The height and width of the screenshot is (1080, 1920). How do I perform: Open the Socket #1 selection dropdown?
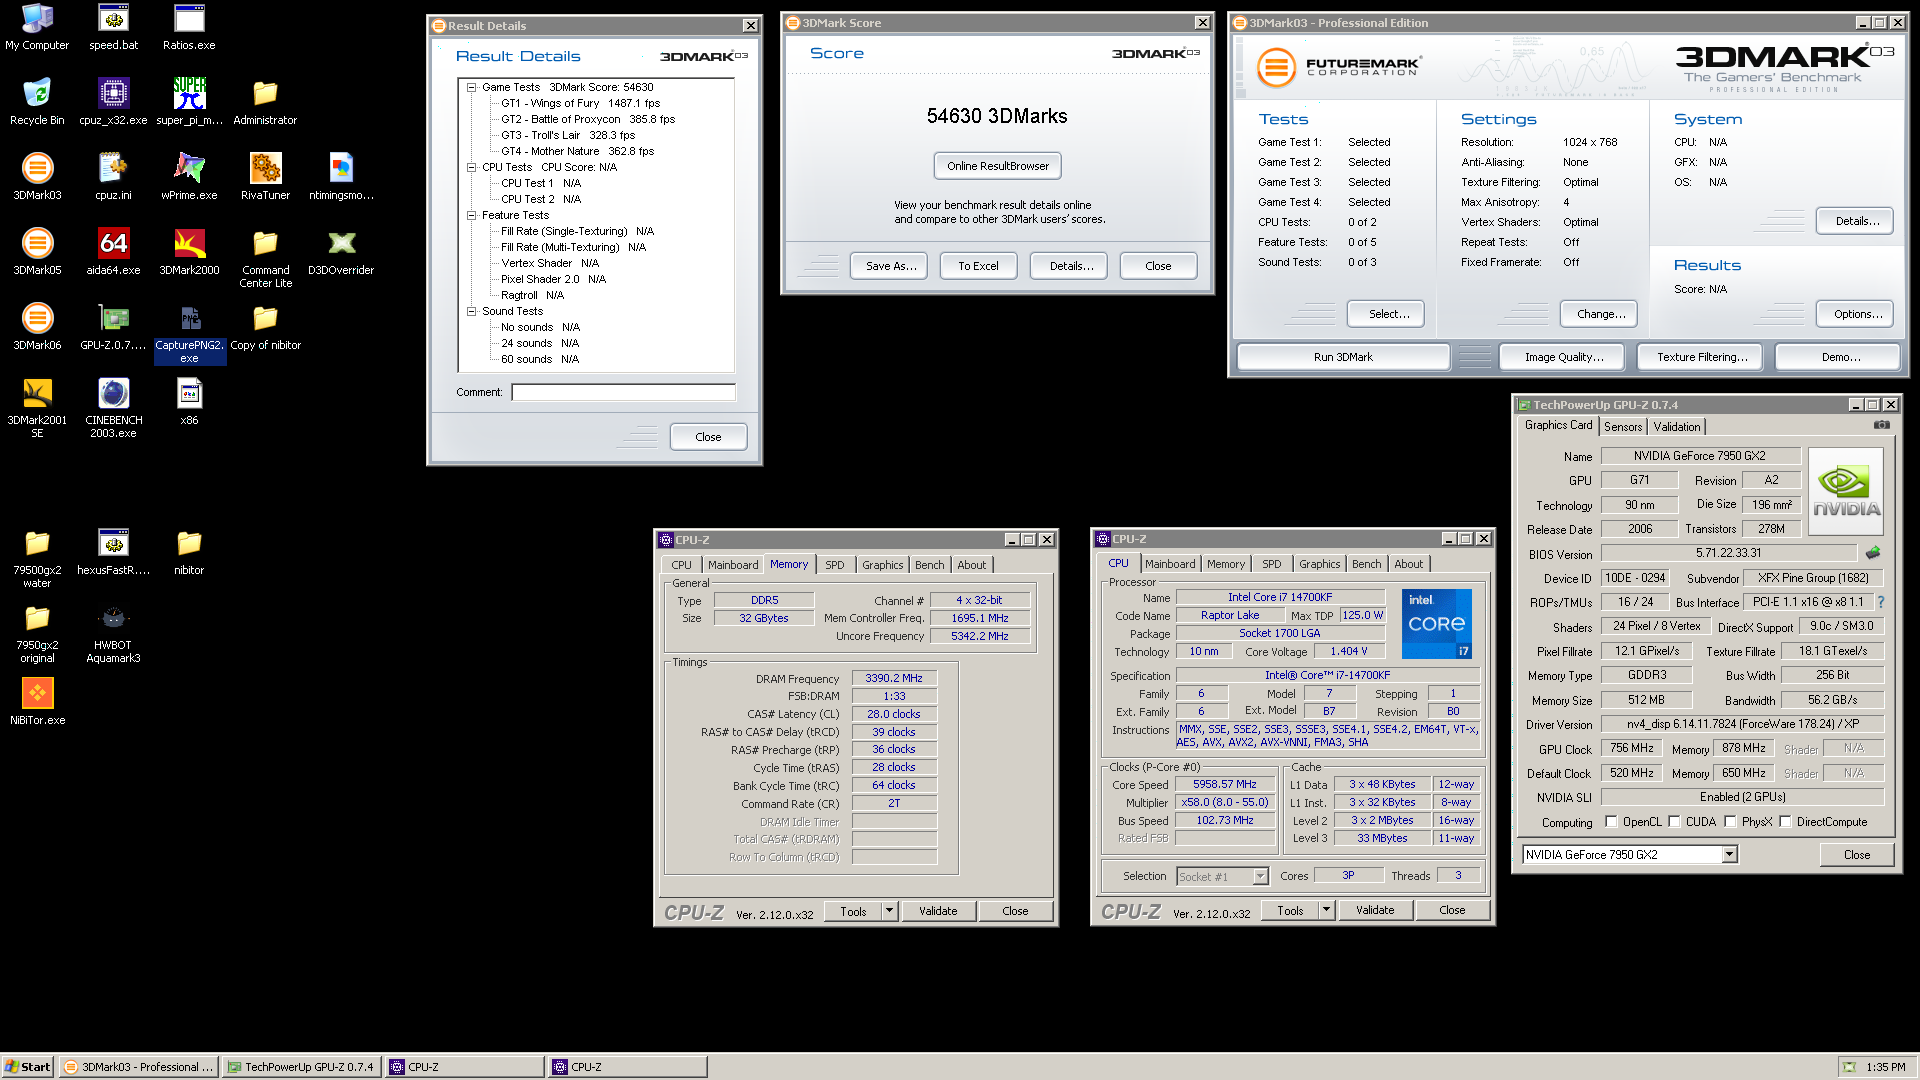(1260, 877)
